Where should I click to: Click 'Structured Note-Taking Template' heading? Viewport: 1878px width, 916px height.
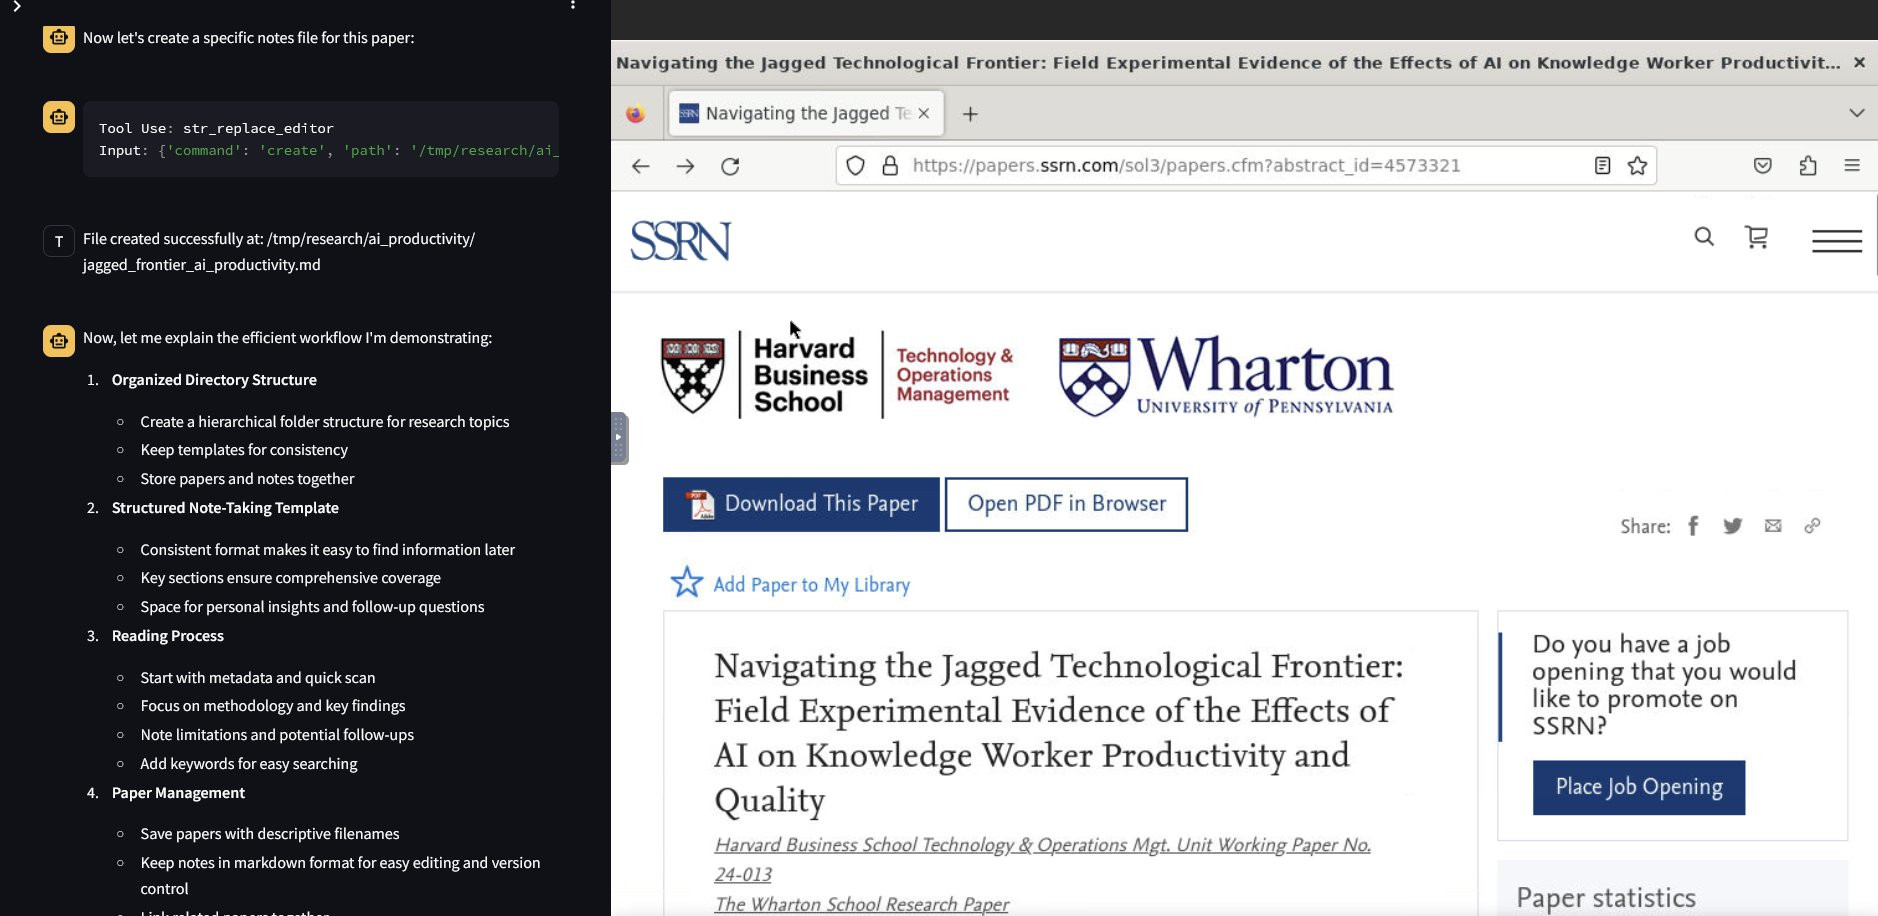tap(225, 508)
